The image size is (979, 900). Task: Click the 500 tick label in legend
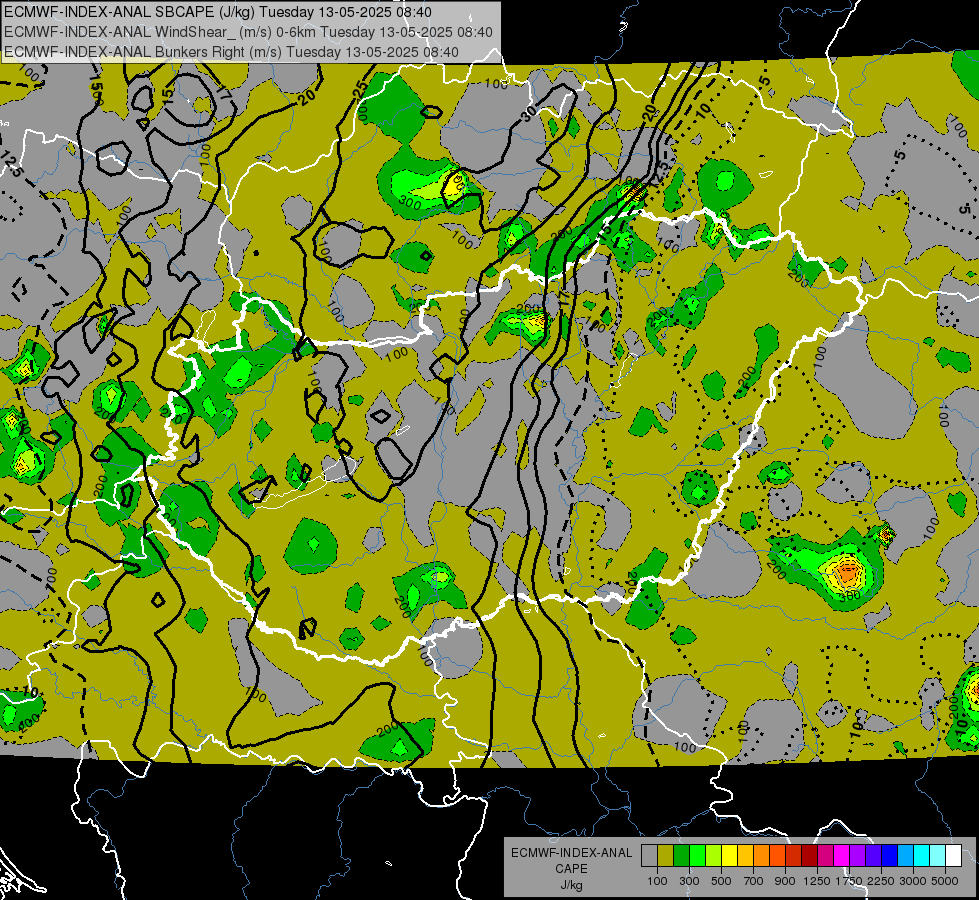(x=721, y=881)
